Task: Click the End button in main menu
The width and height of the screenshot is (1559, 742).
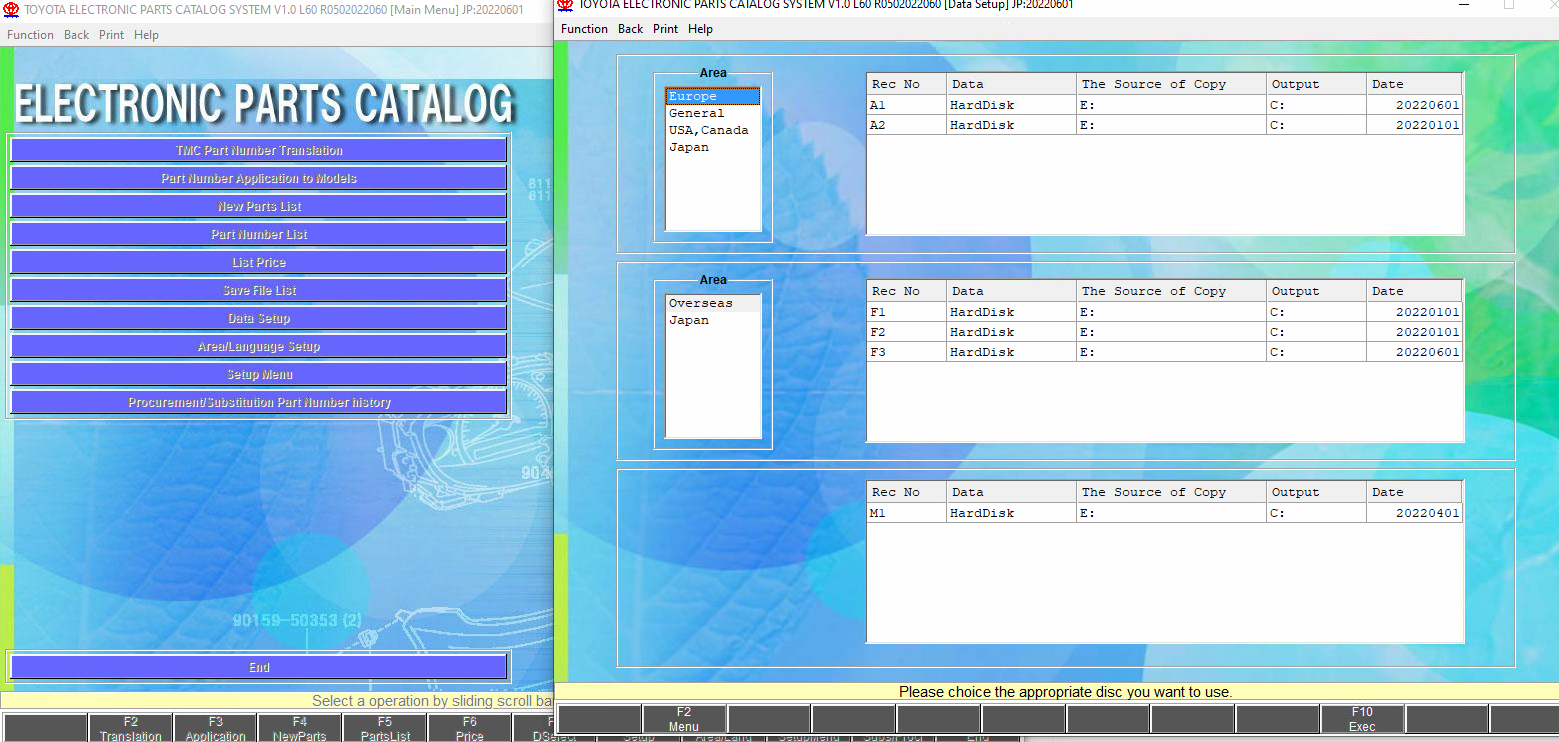Action: point(259,667)
